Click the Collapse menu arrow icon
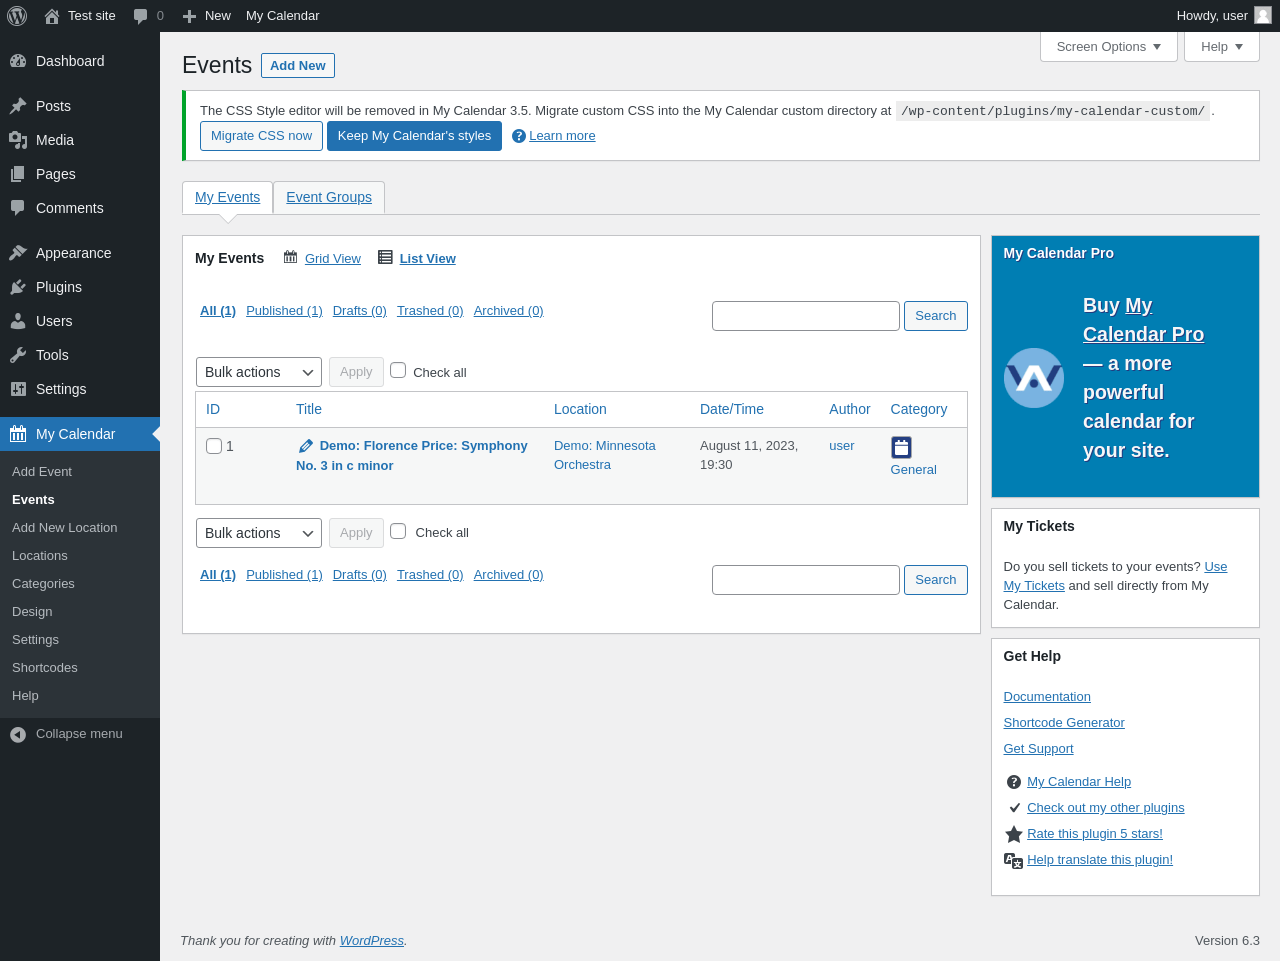 pos(18,734)
